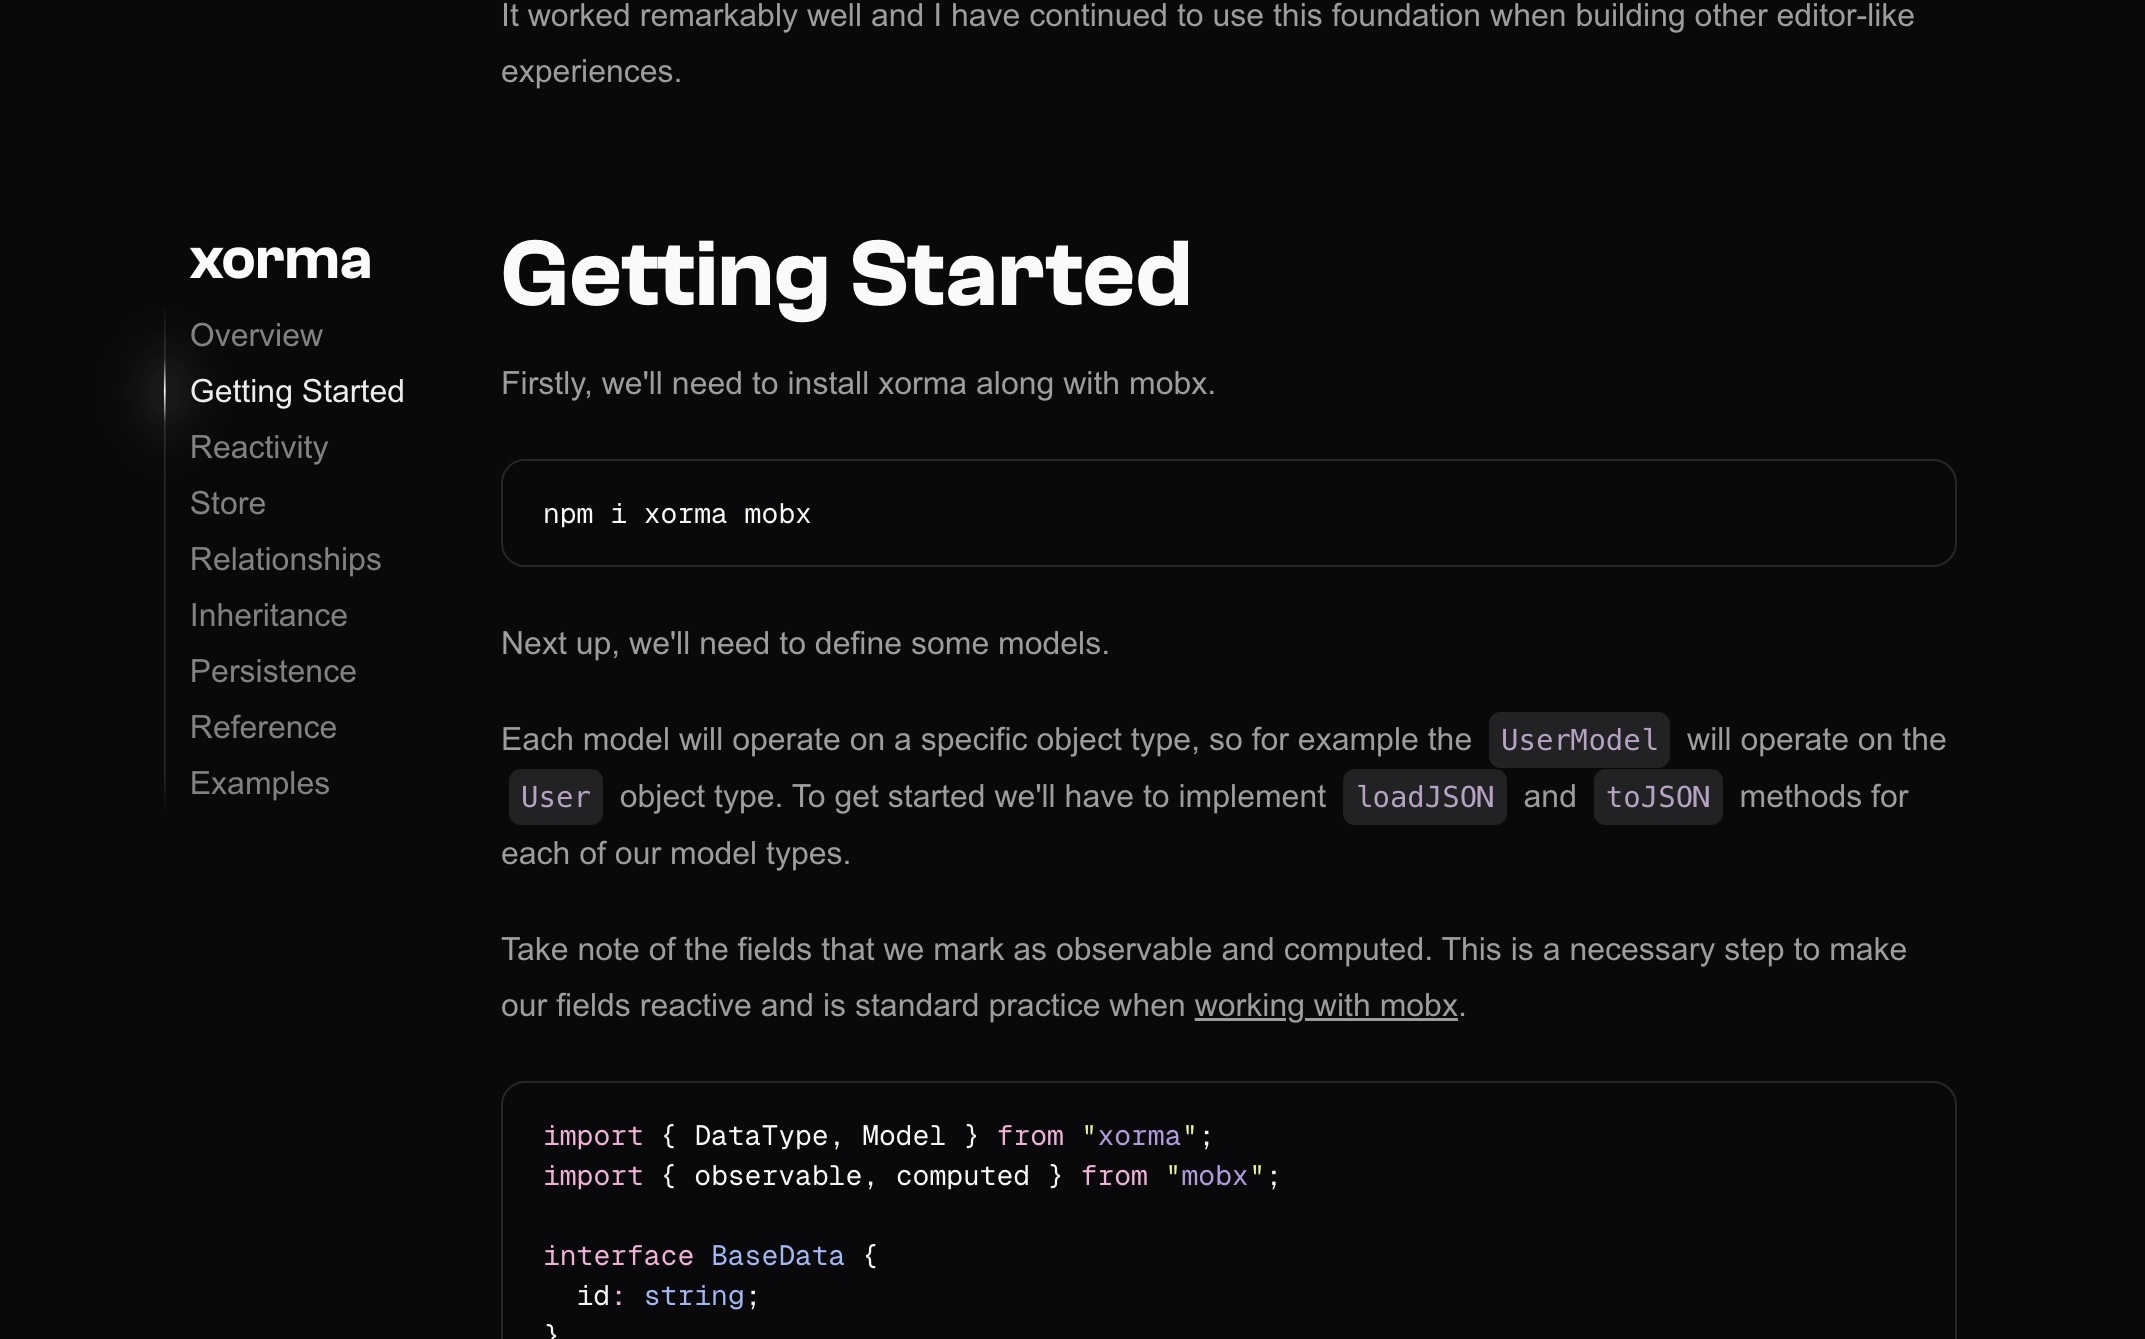
Task: Open Persistence in the sidebar
Action: point(273,671)
